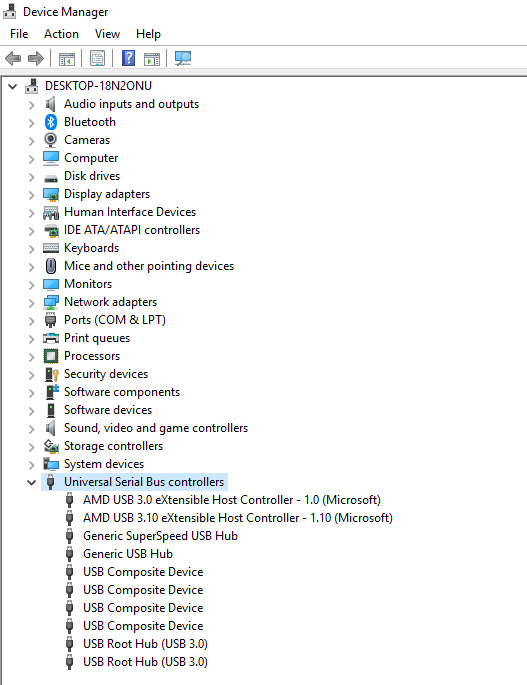527x685 pixels.
Task: Click the Generic USB Hub plug icon
Action: (x=69, y=554)
